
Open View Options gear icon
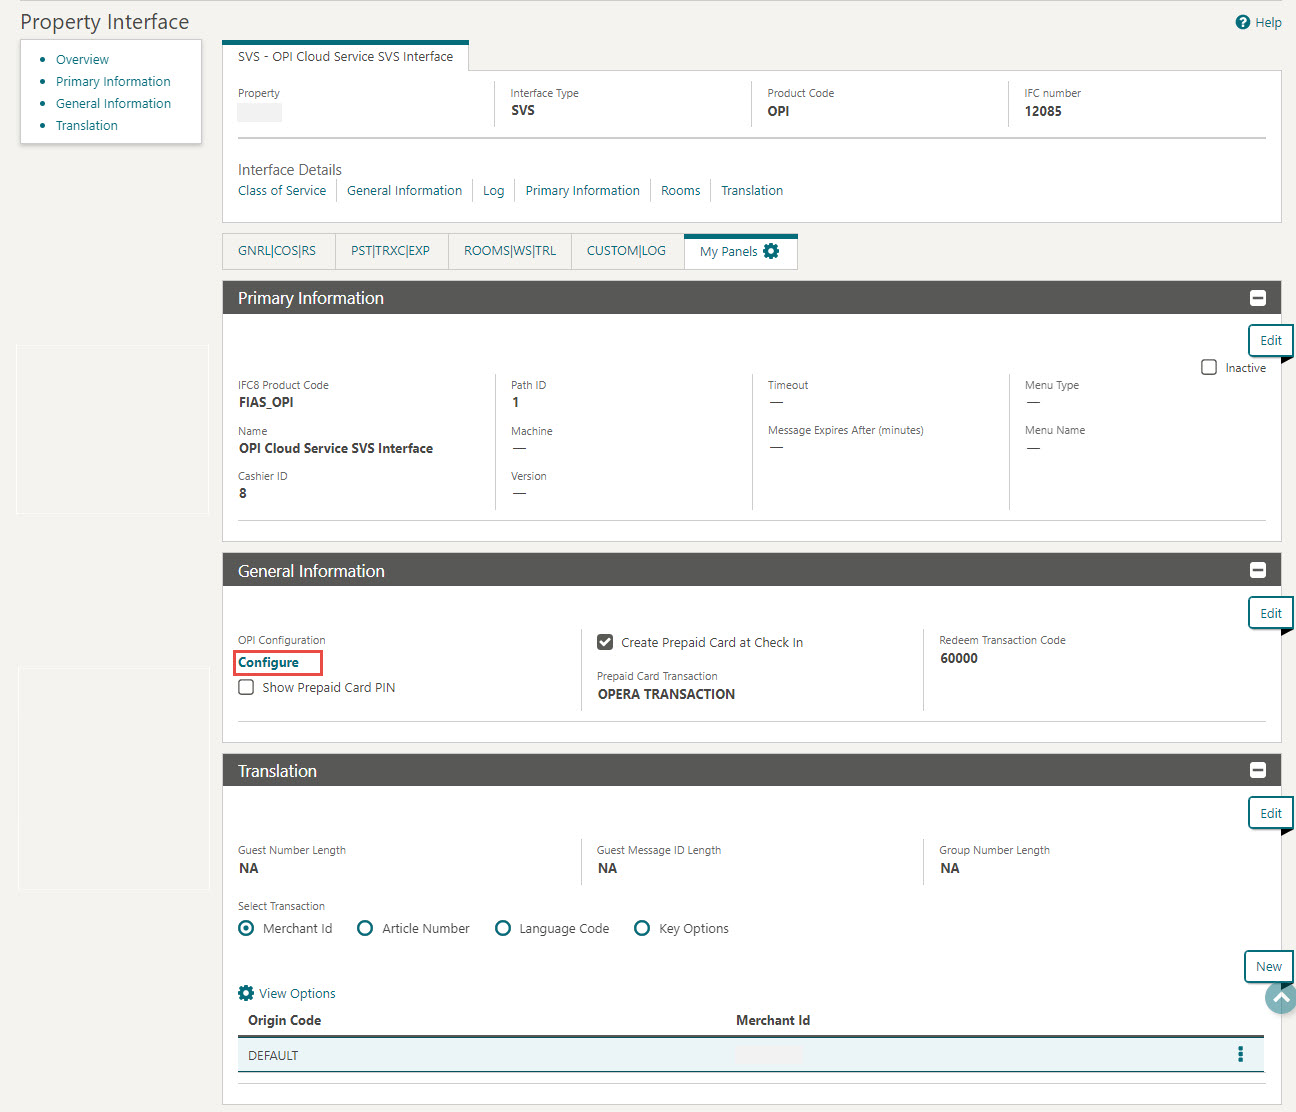pyautogui.click(x=246, y=993)
